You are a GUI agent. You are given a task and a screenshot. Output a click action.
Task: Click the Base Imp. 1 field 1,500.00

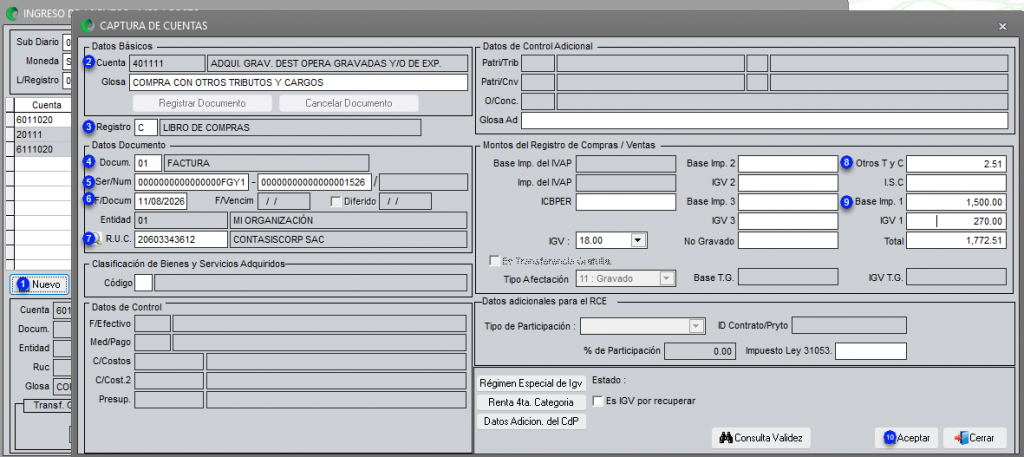(x=956, y=202)
